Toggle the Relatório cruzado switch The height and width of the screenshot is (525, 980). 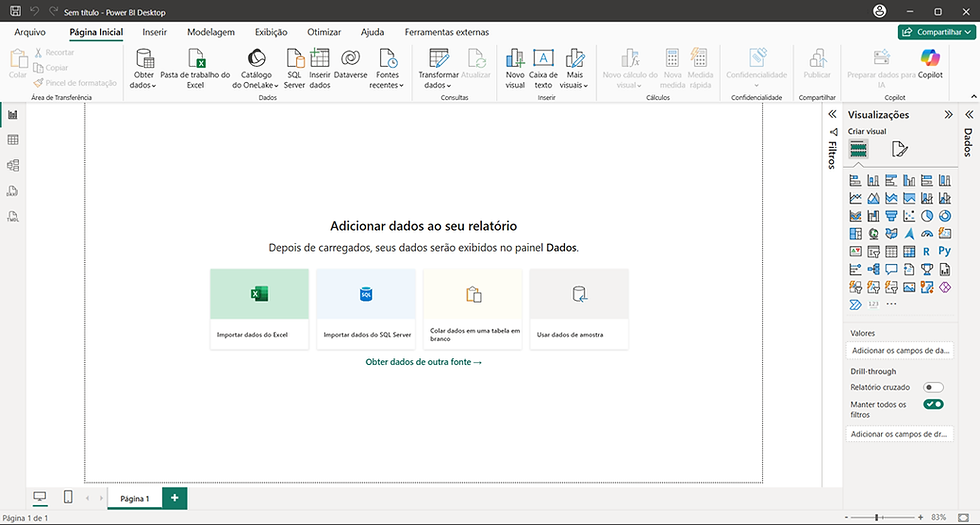933,388
